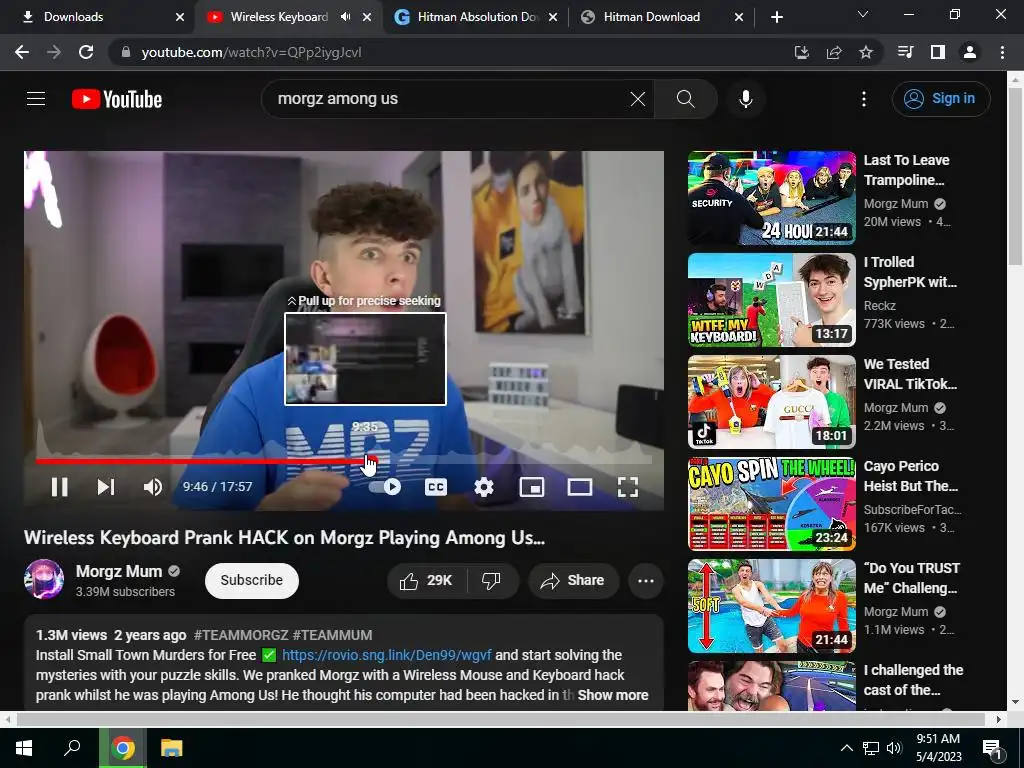
Task: Dislike this video
Action: pyautogui.click(x=491, y=580)
